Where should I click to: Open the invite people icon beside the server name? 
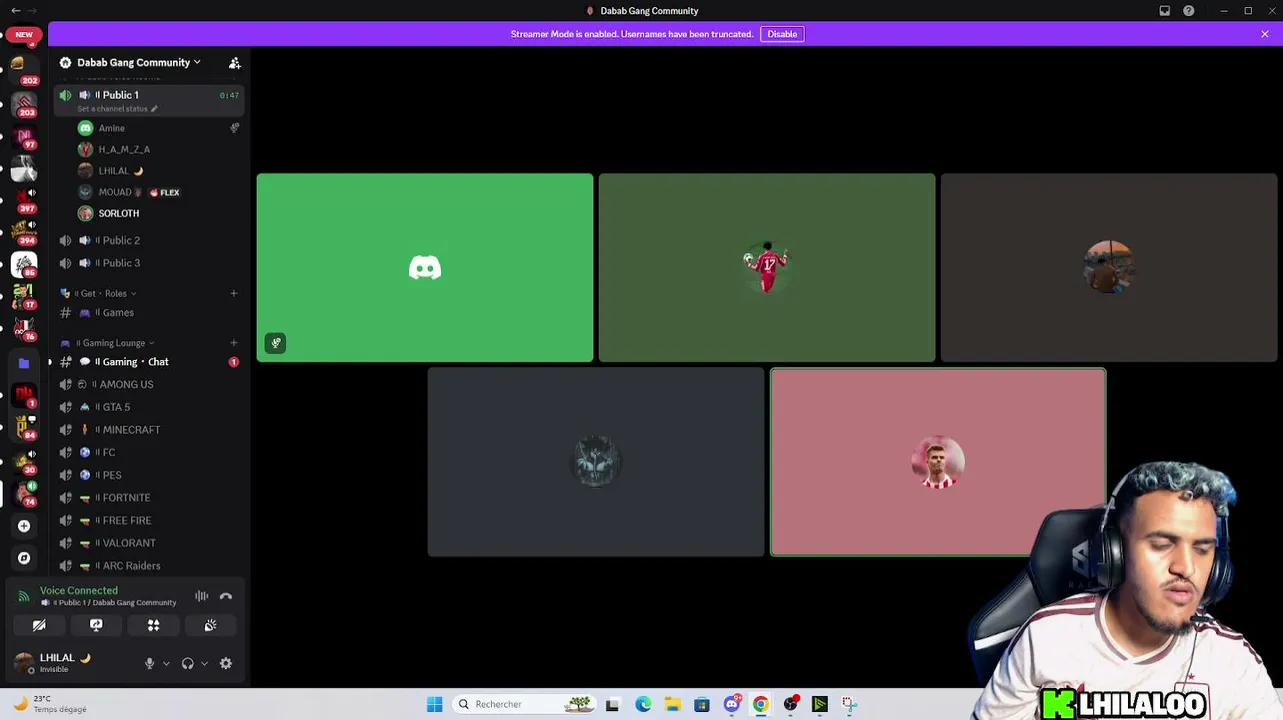tap(234, 63)
